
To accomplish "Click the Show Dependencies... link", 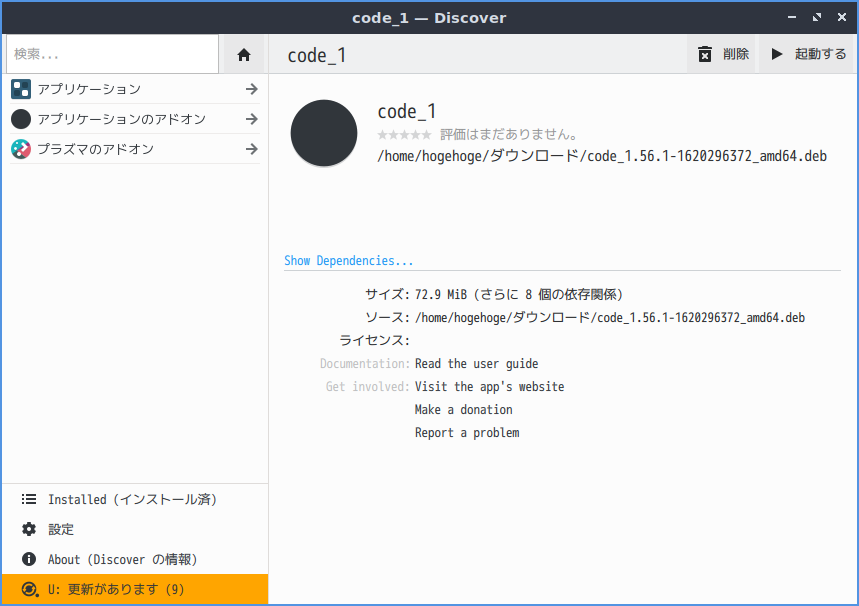I will [x=348, y=261].
